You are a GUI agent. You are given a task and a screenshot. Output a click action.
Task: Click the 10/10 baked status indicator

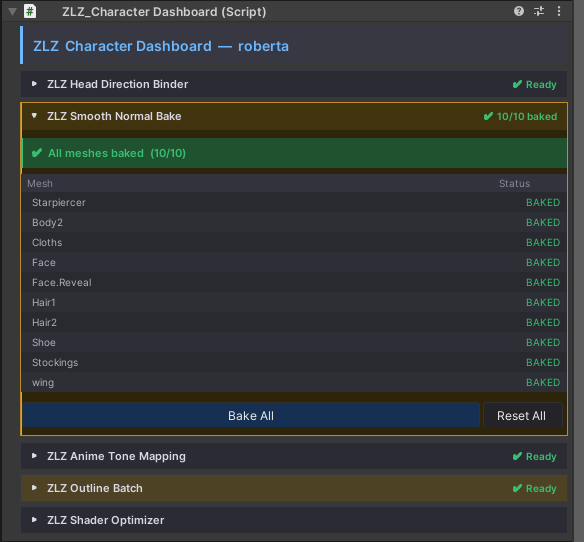[x=520, y=116]
